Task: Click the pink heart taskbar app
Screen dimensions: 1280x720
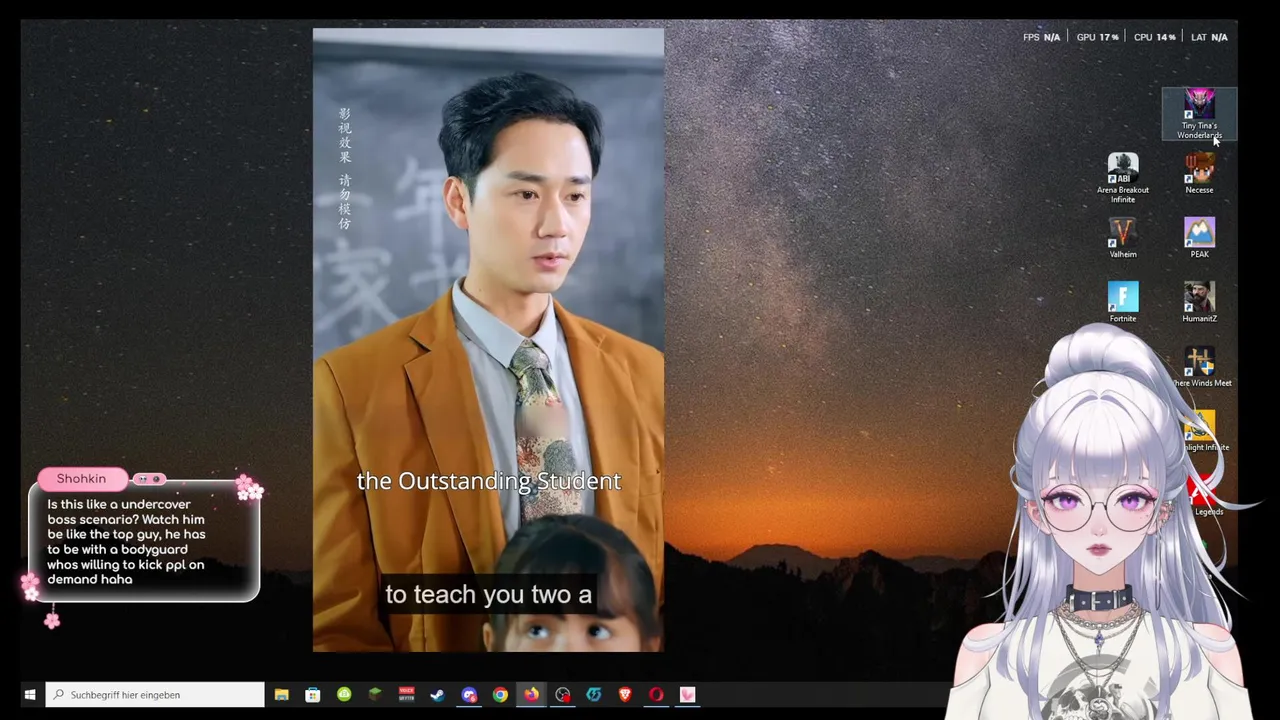Action: pos(688,694)
